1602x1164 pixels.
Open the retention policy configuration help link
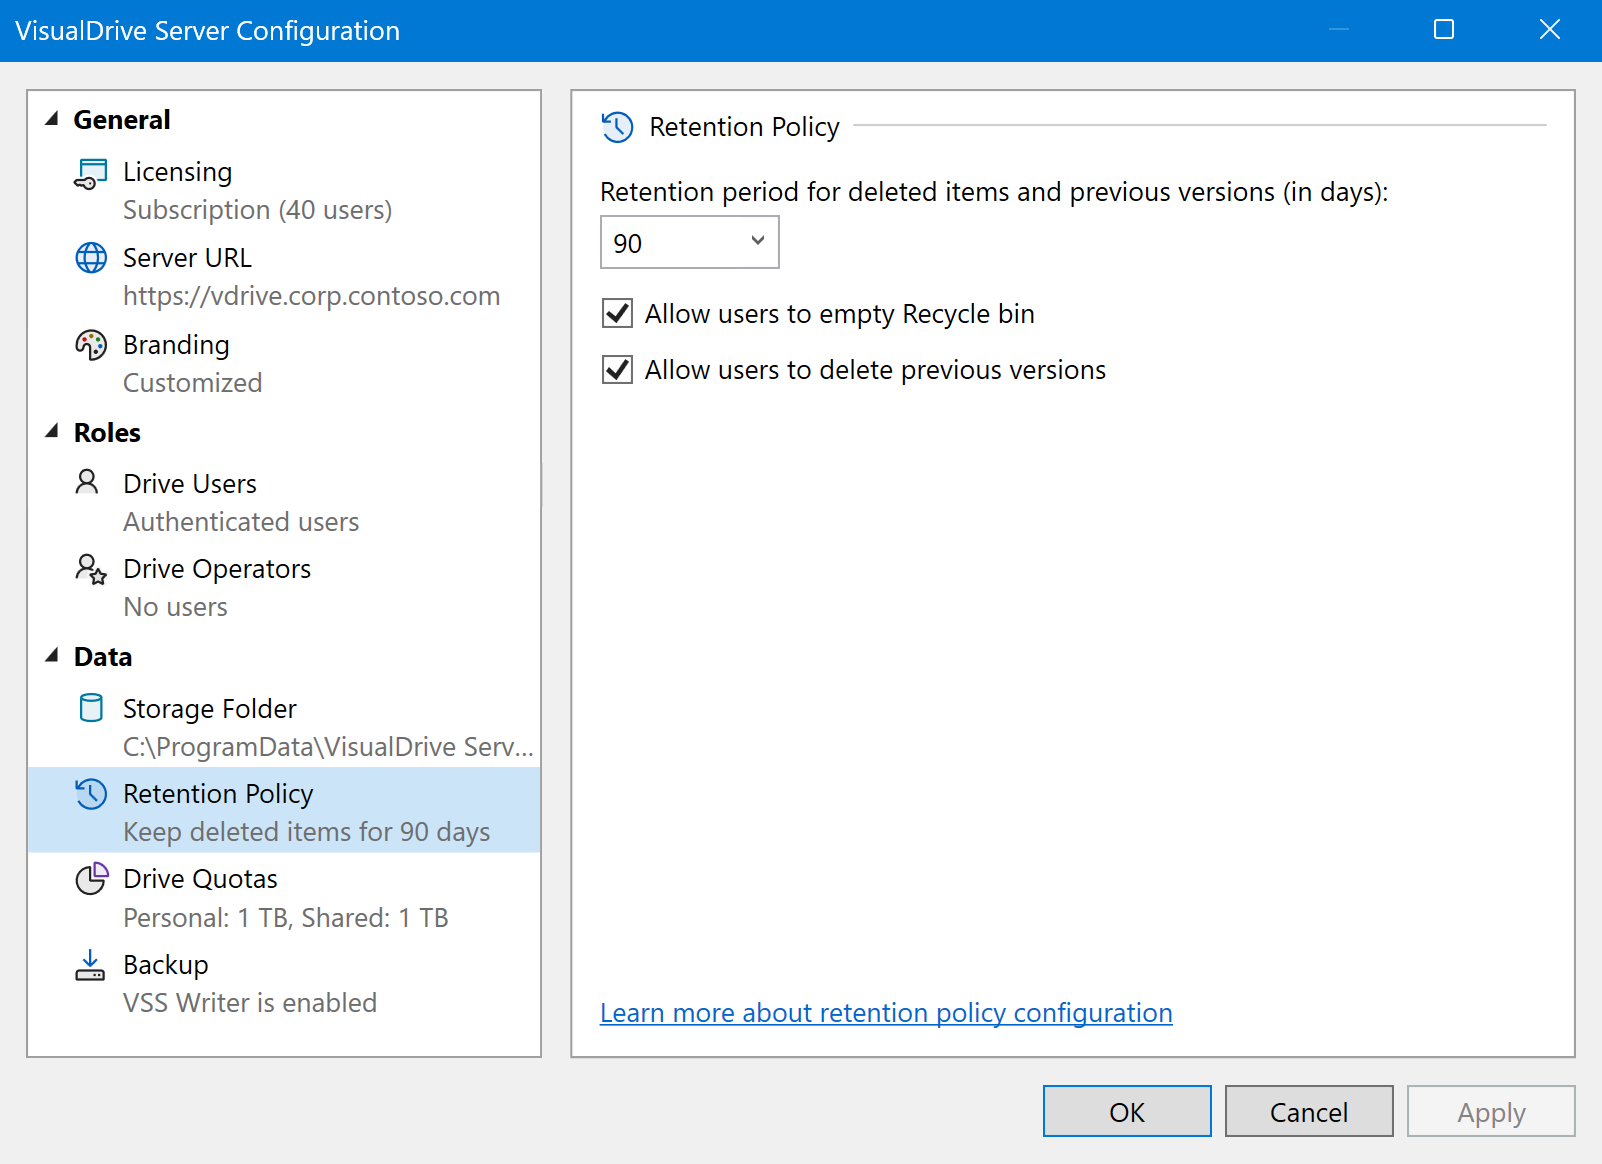pyautogui.click(x=885, y=1013)
